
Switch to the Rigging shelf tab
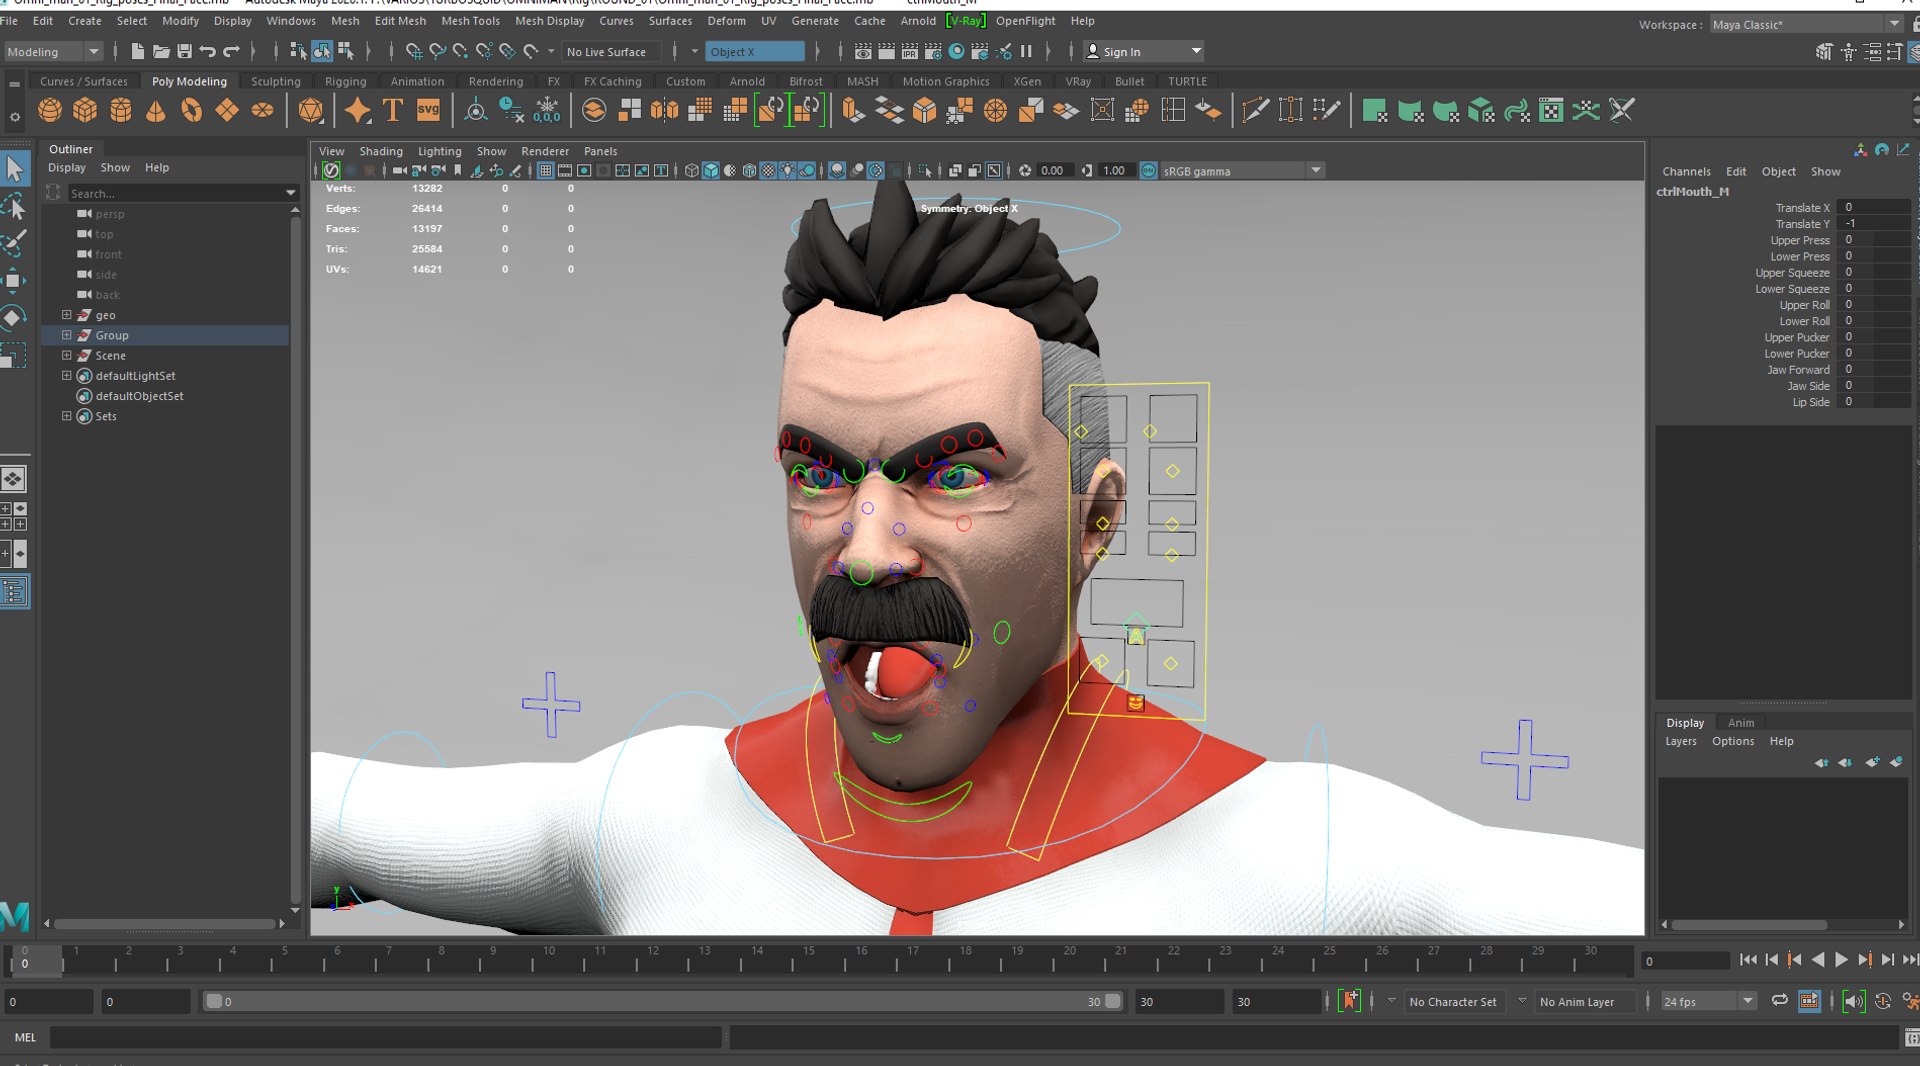tap(345, 81)
